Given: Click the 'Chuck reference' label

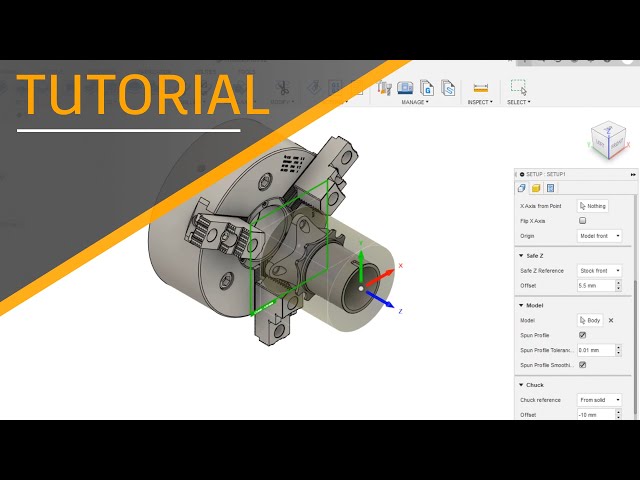Looking at the screenshot, I should (540, 400).
